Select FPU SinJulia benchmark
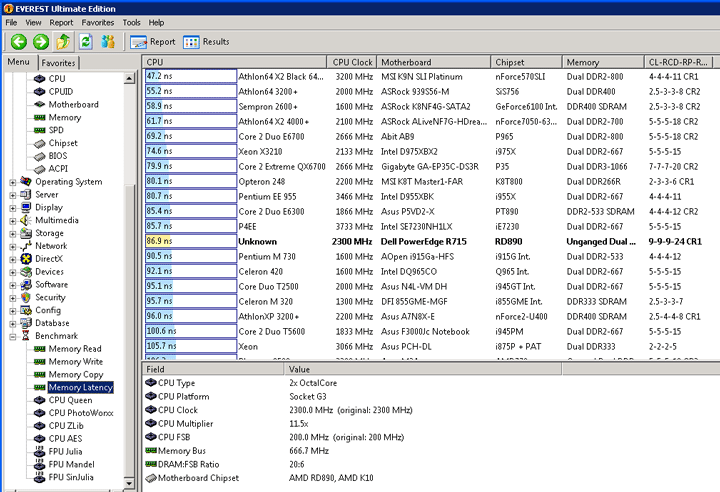This screenshot has width=720, height=492. pyautogui.click(x=71, y=477)
